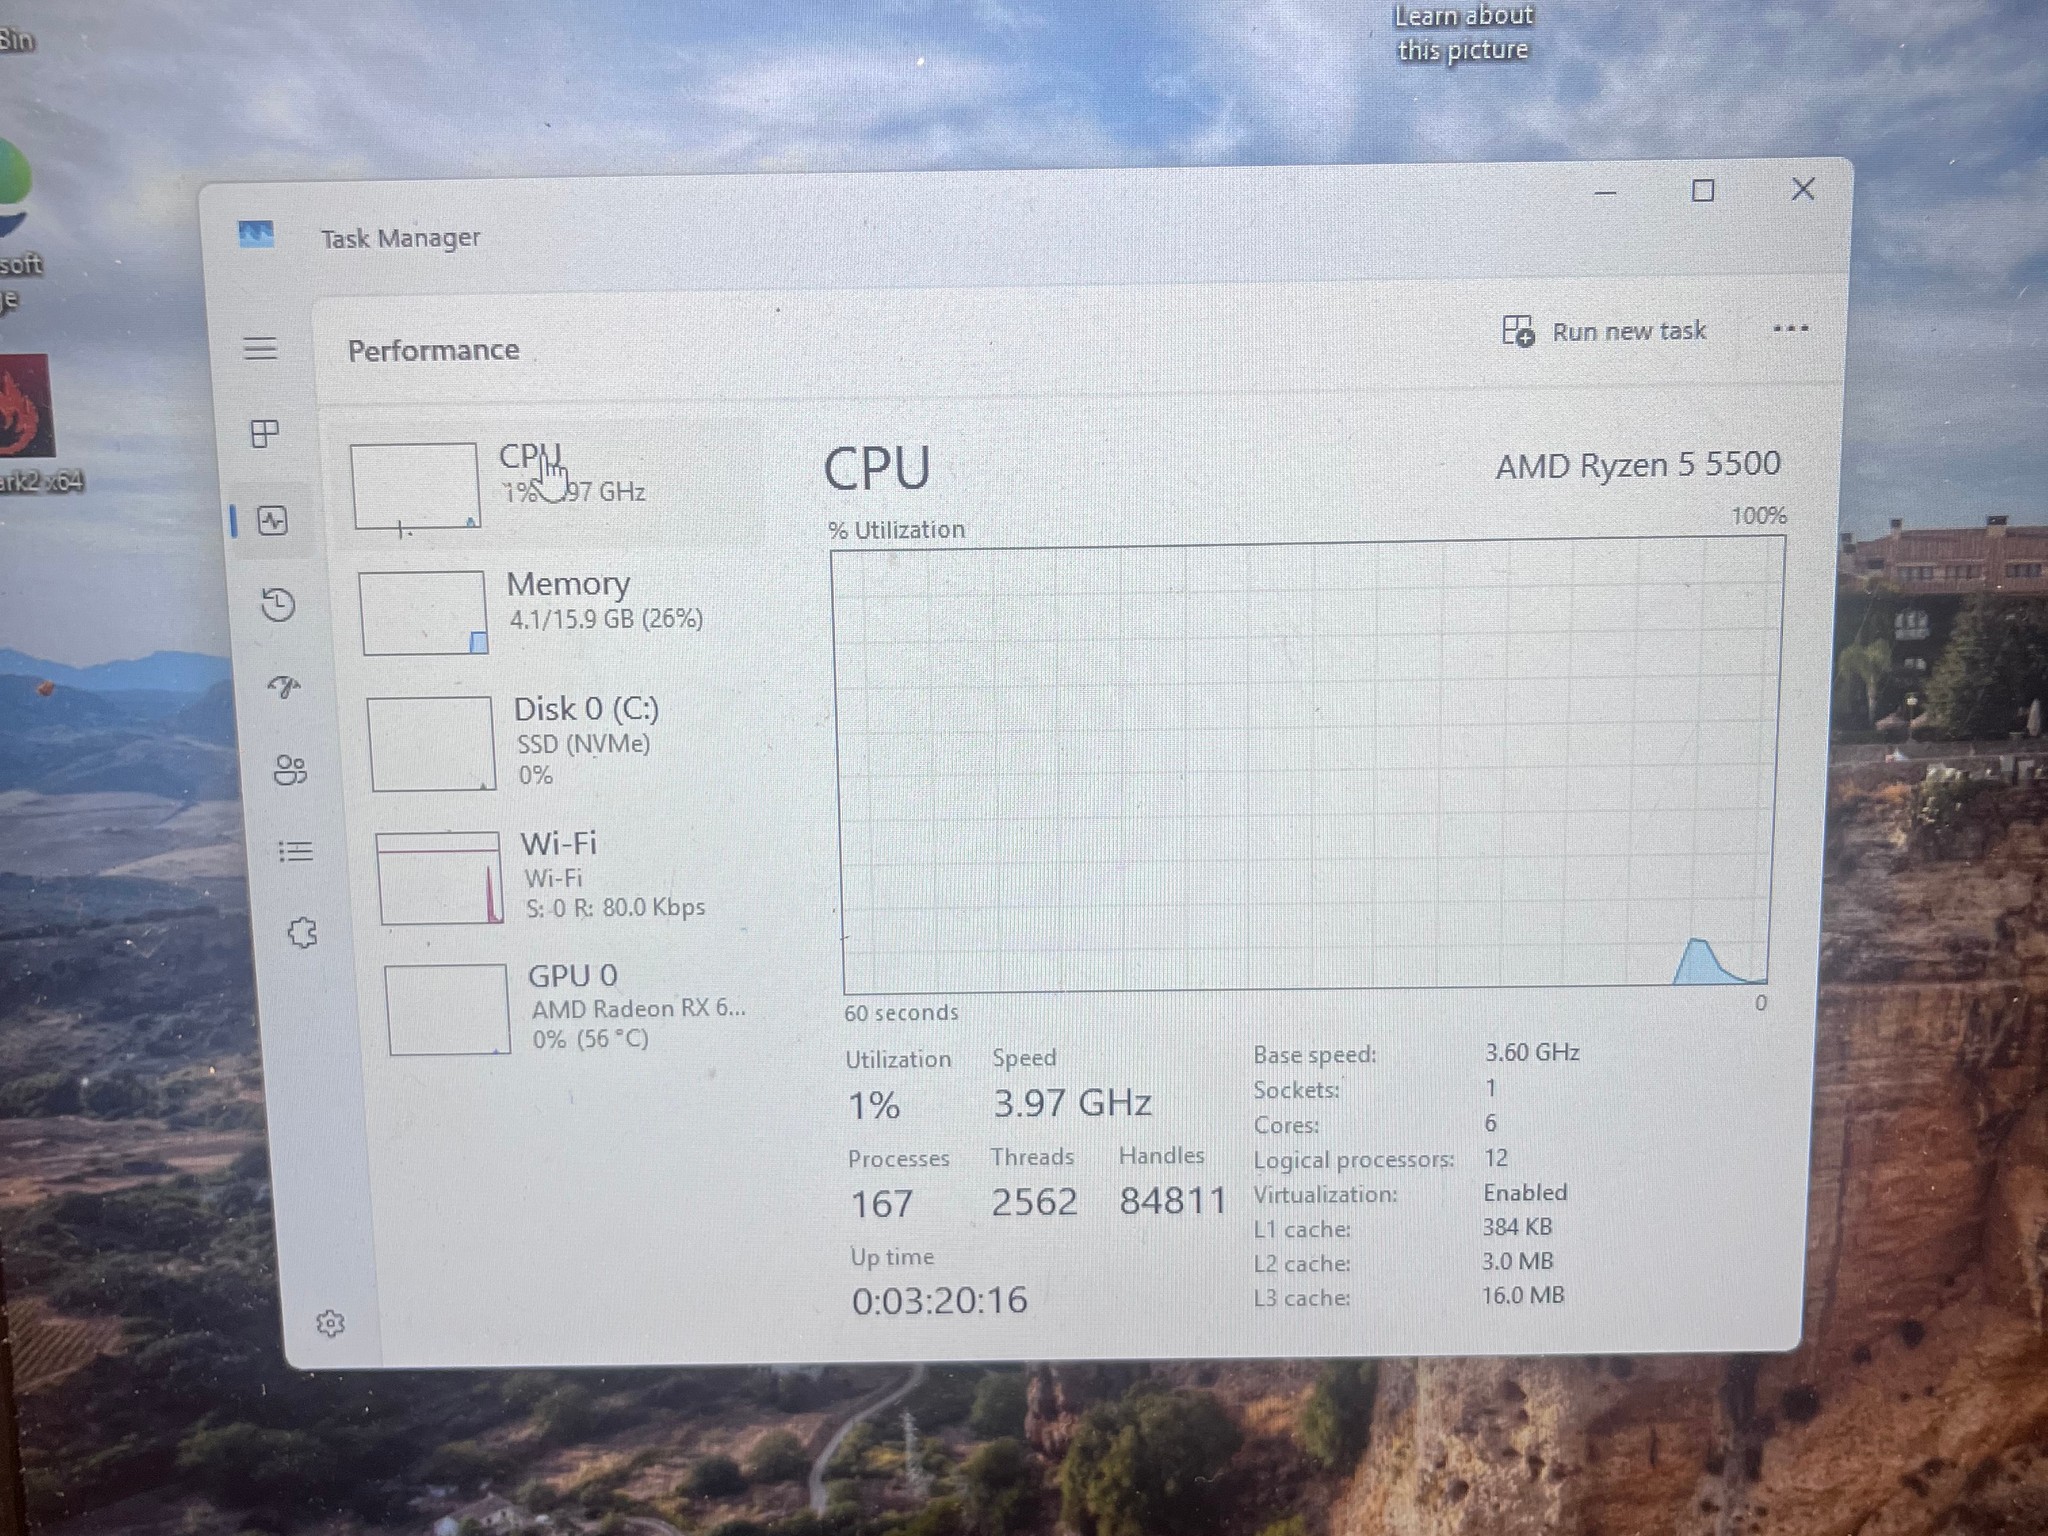Close the Task Manager window
Screen dimensions: 2048x1536
(x=1803, y=189)
